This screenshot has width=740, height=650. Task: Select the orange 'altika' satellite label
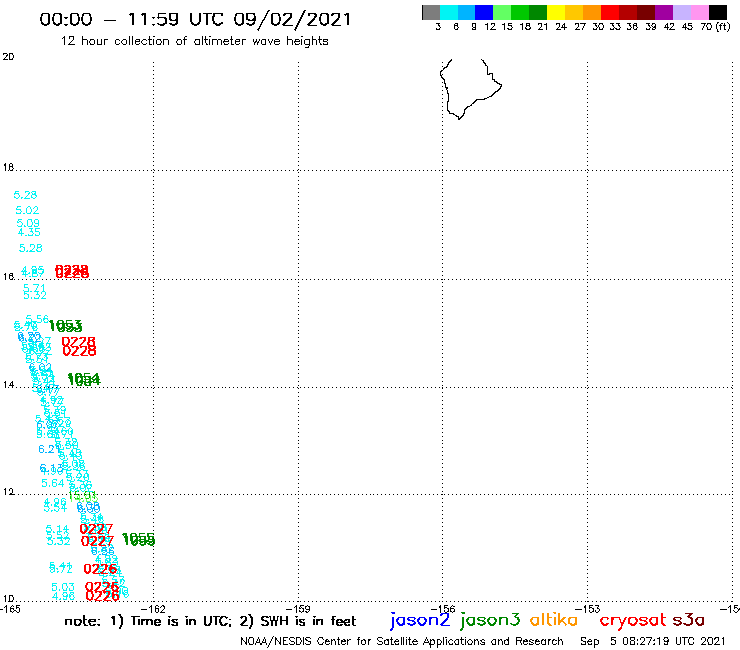point(554,619)
